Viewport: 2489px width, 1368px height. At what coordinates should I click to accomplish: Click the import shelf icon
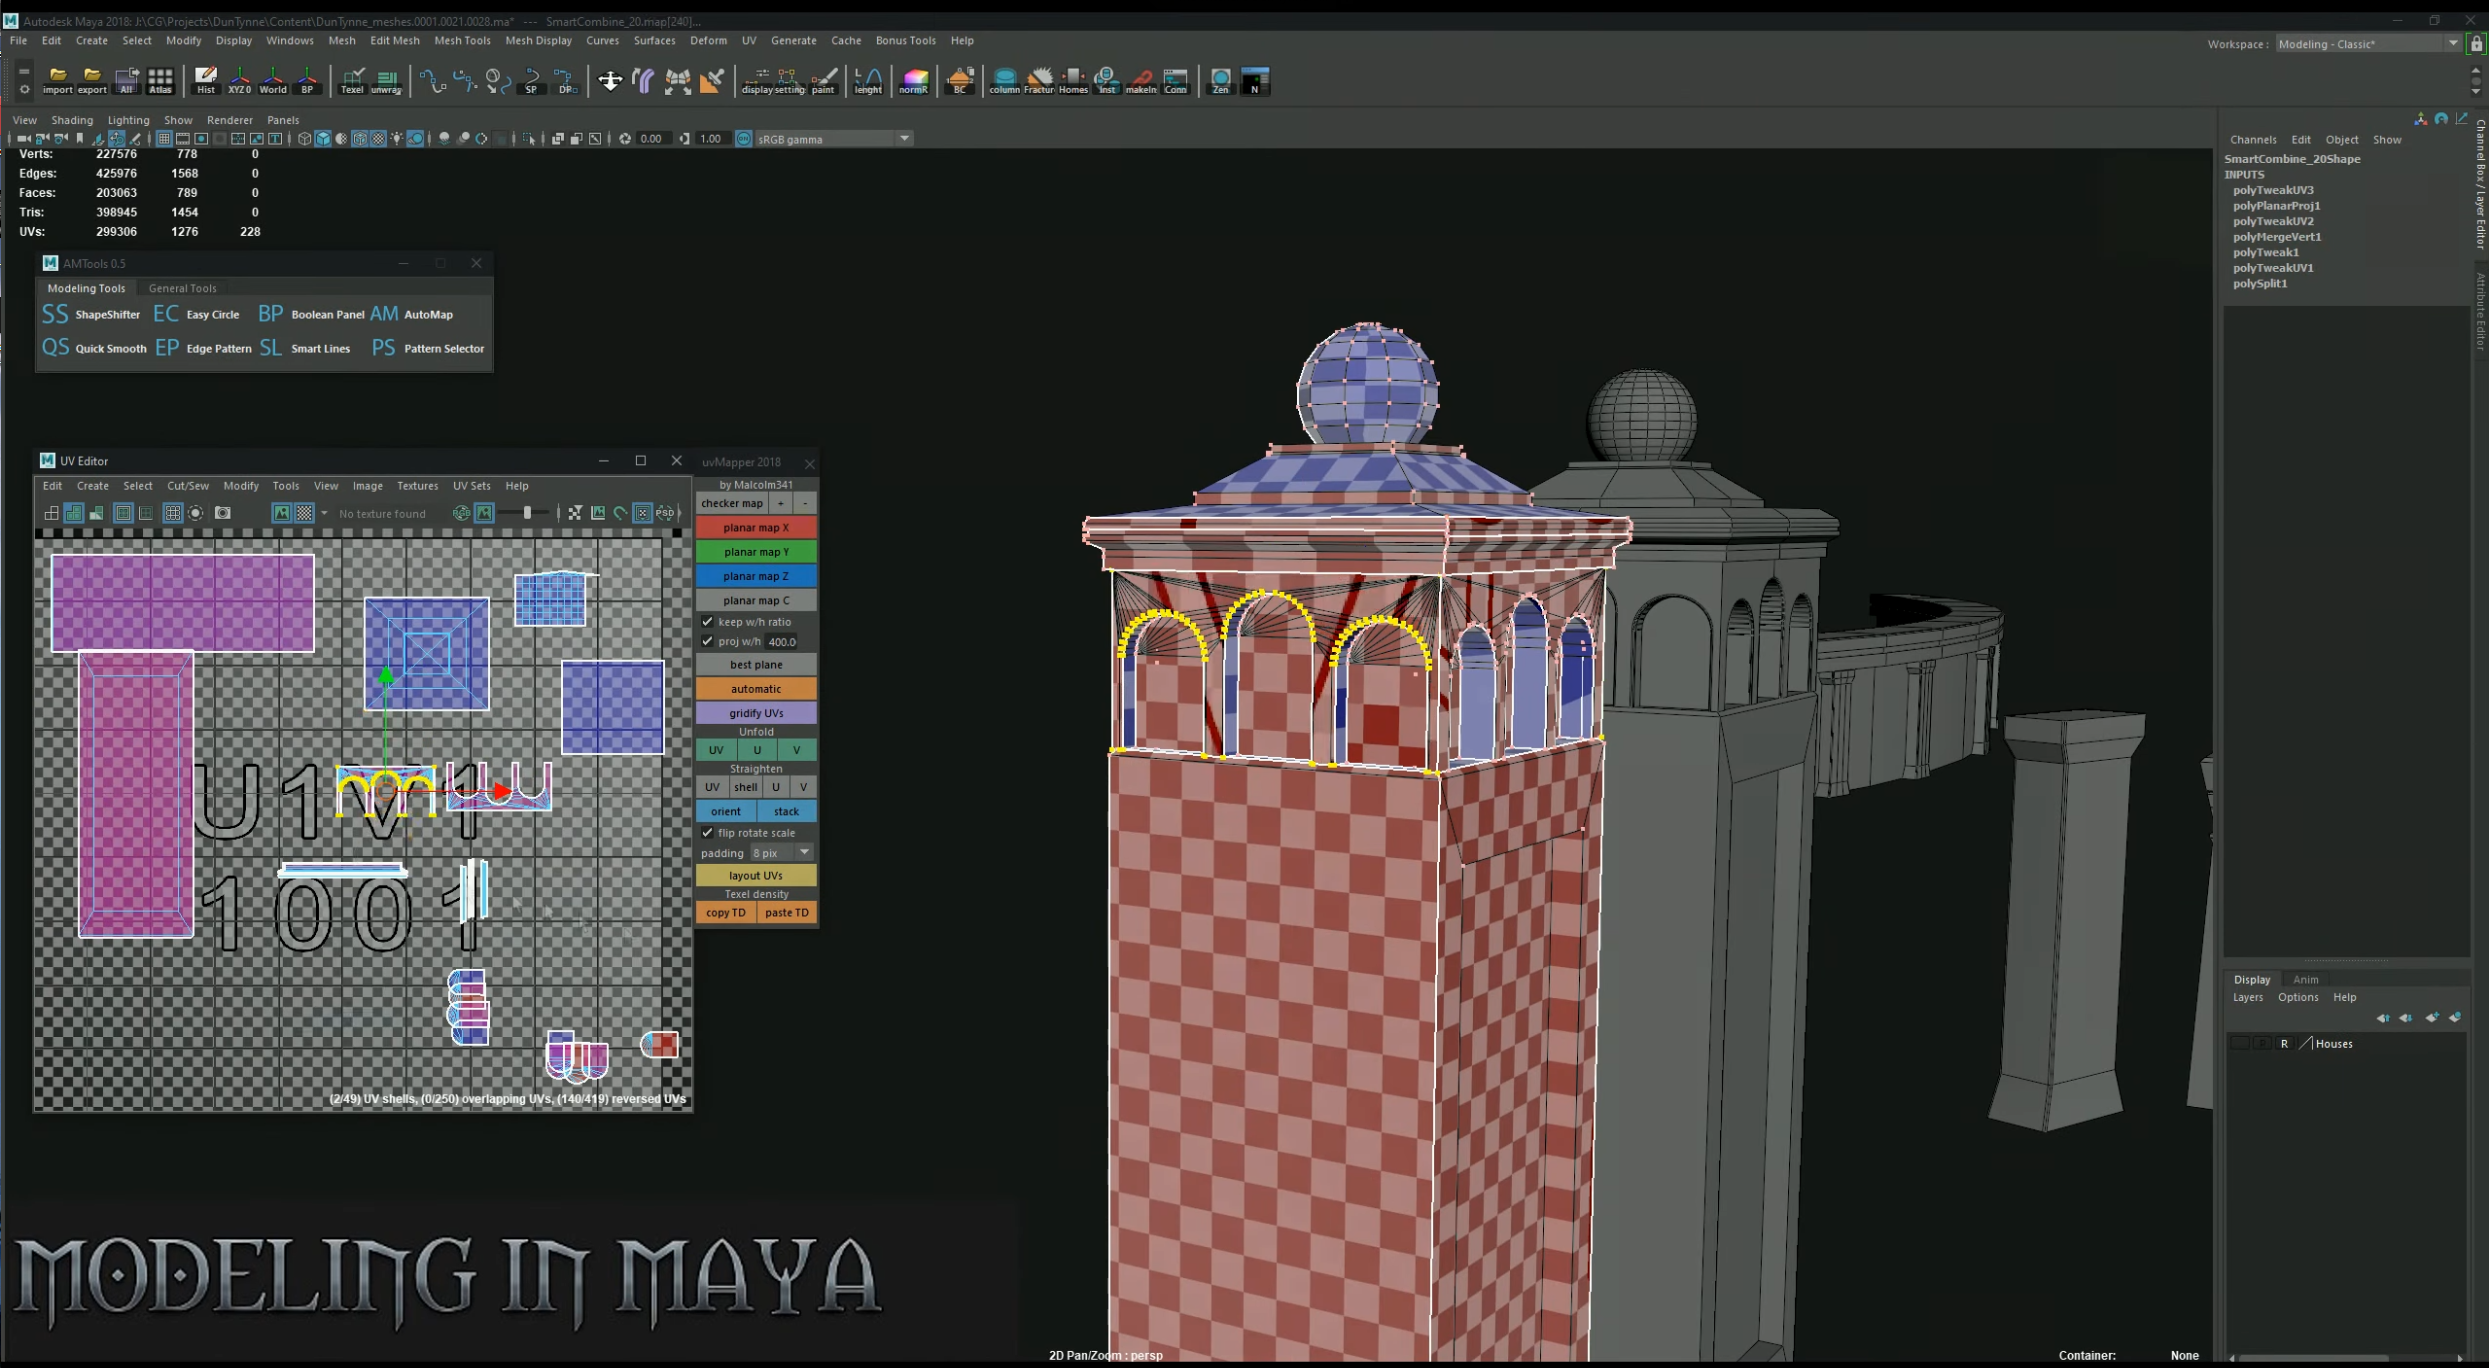[x=58, y=79]
